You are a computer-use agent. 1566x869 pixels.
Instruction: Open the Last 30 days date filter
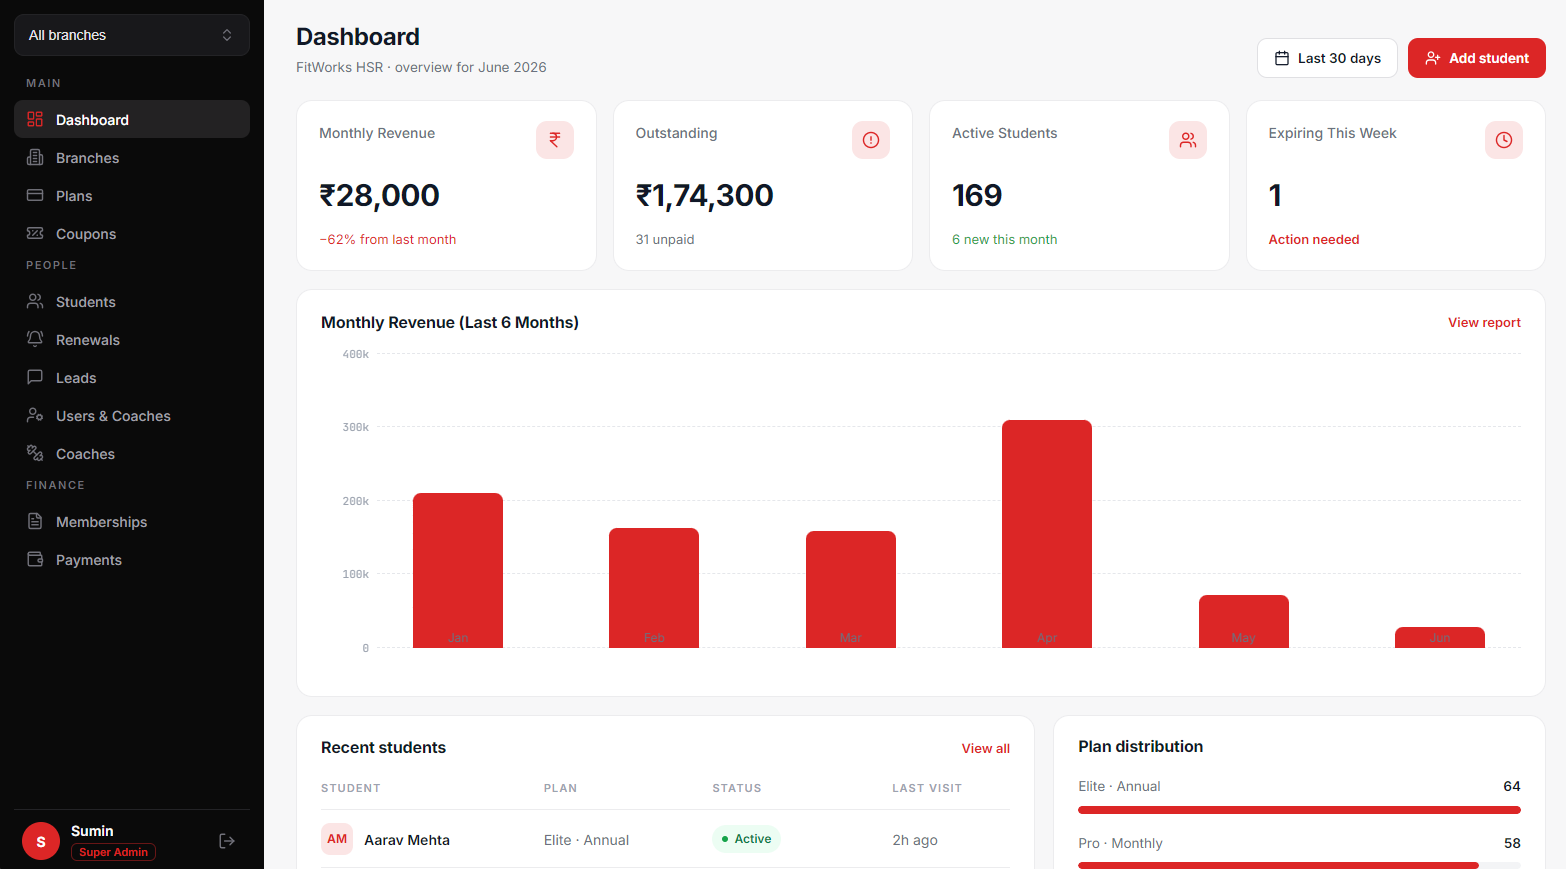[x=1327, y=58]
